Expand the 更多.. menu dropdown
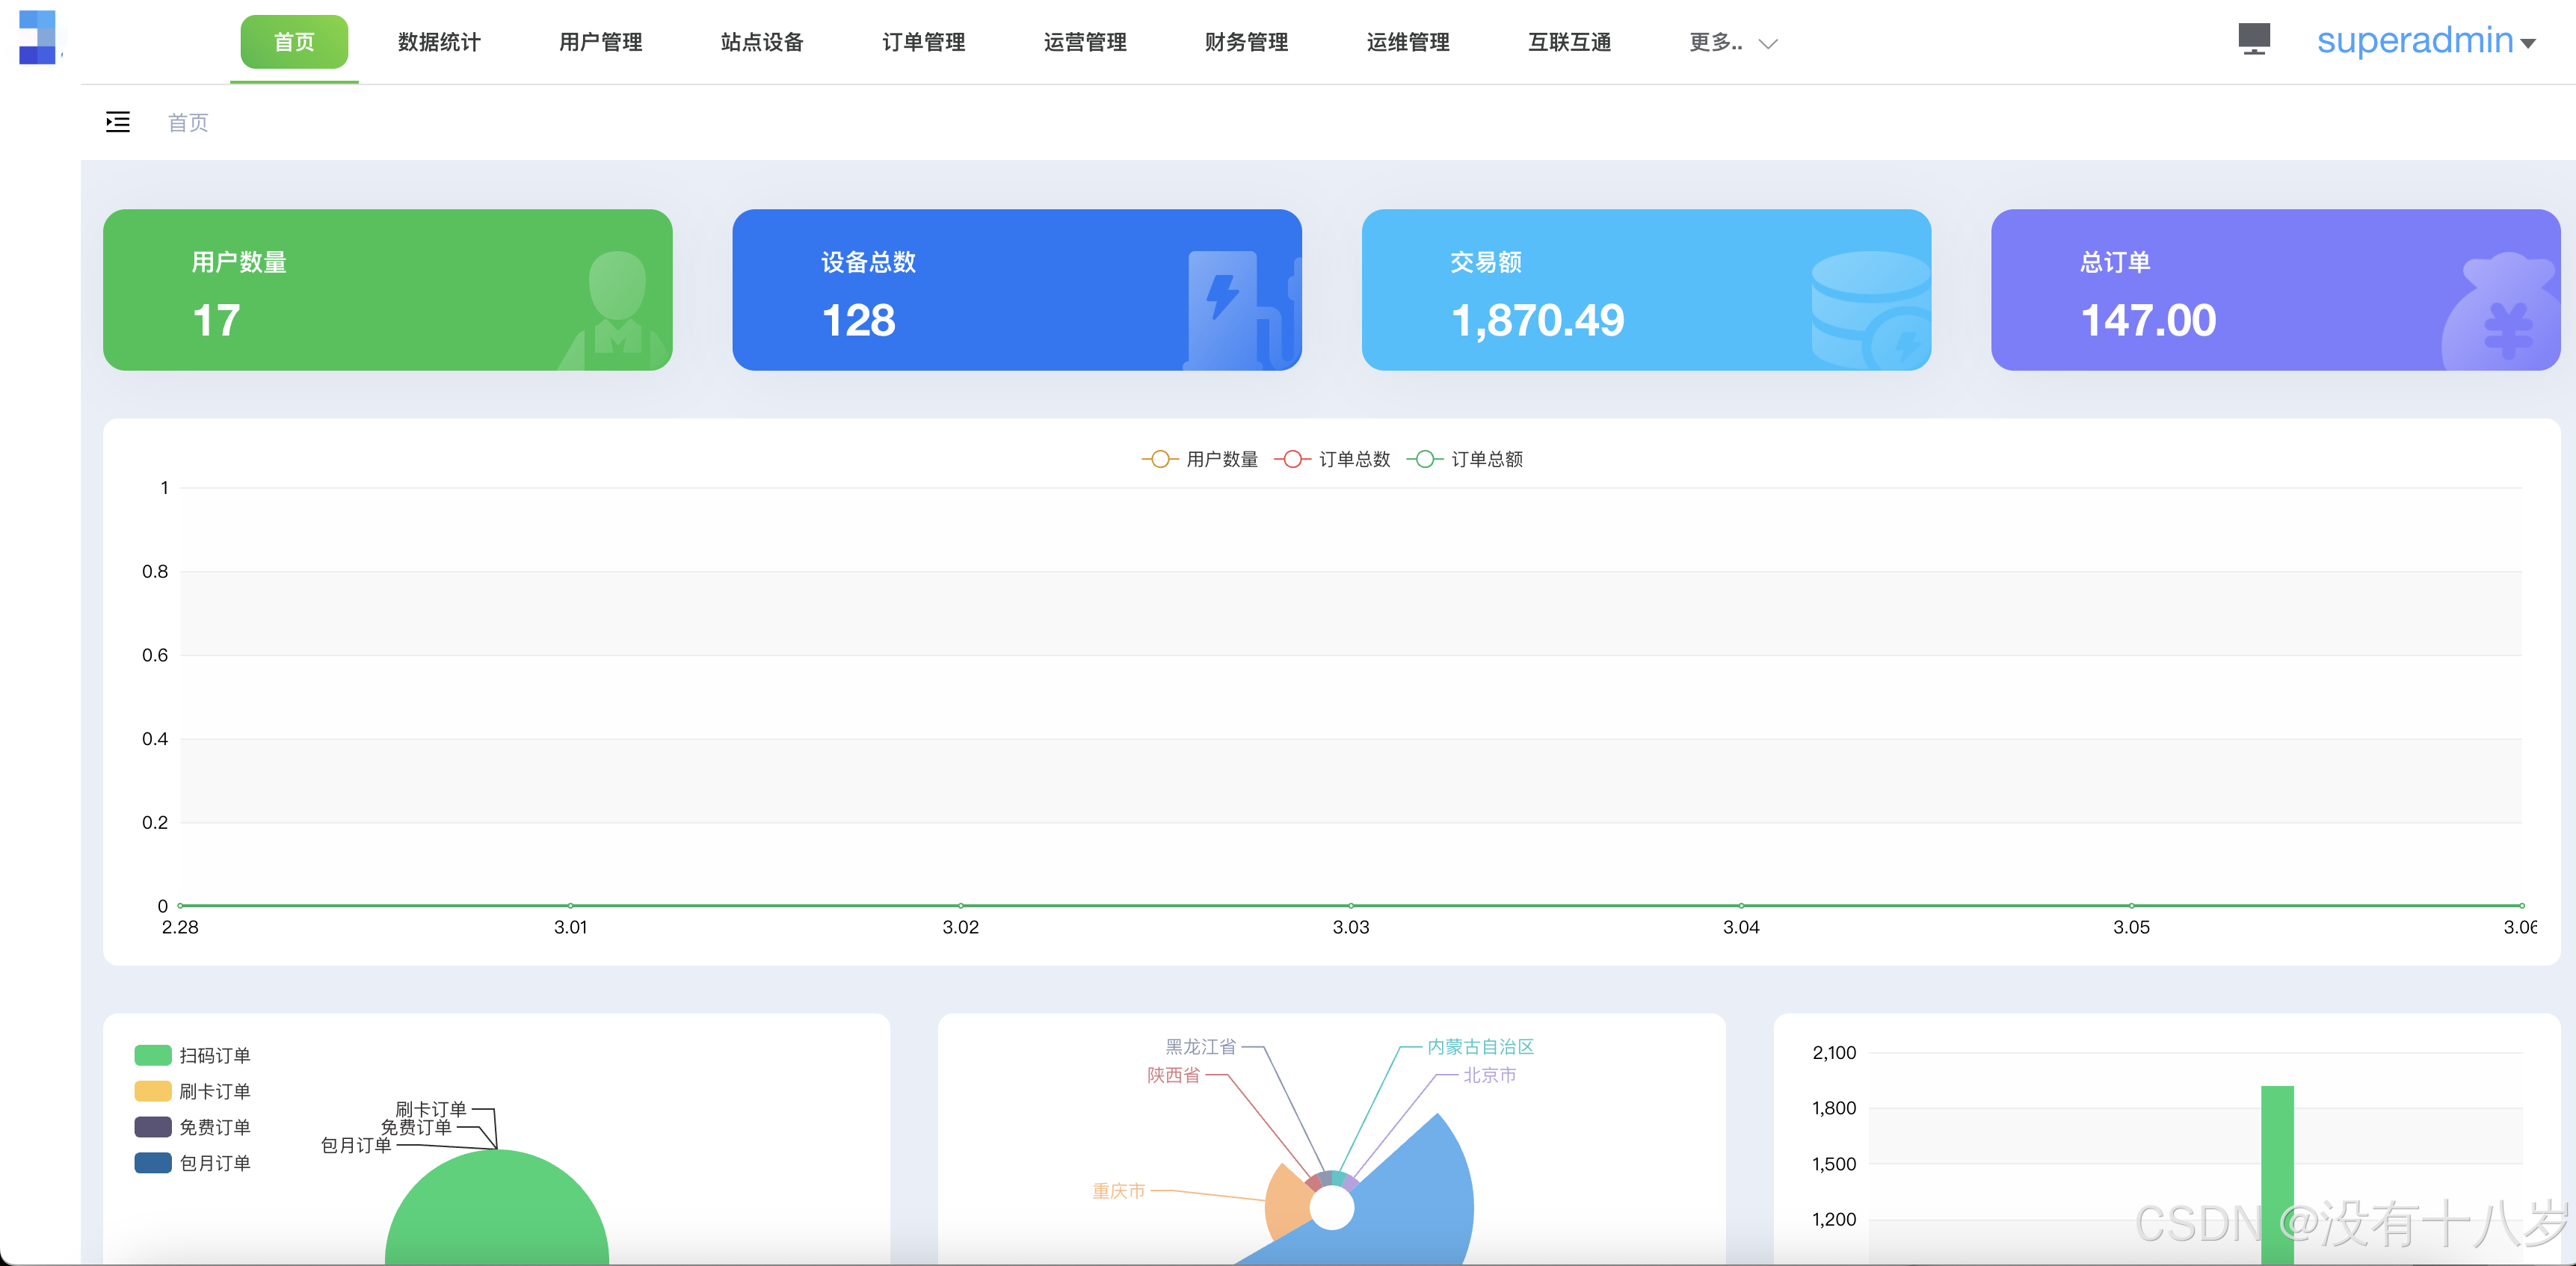Screen dimensions: 2576x1266 point(1716,42)
